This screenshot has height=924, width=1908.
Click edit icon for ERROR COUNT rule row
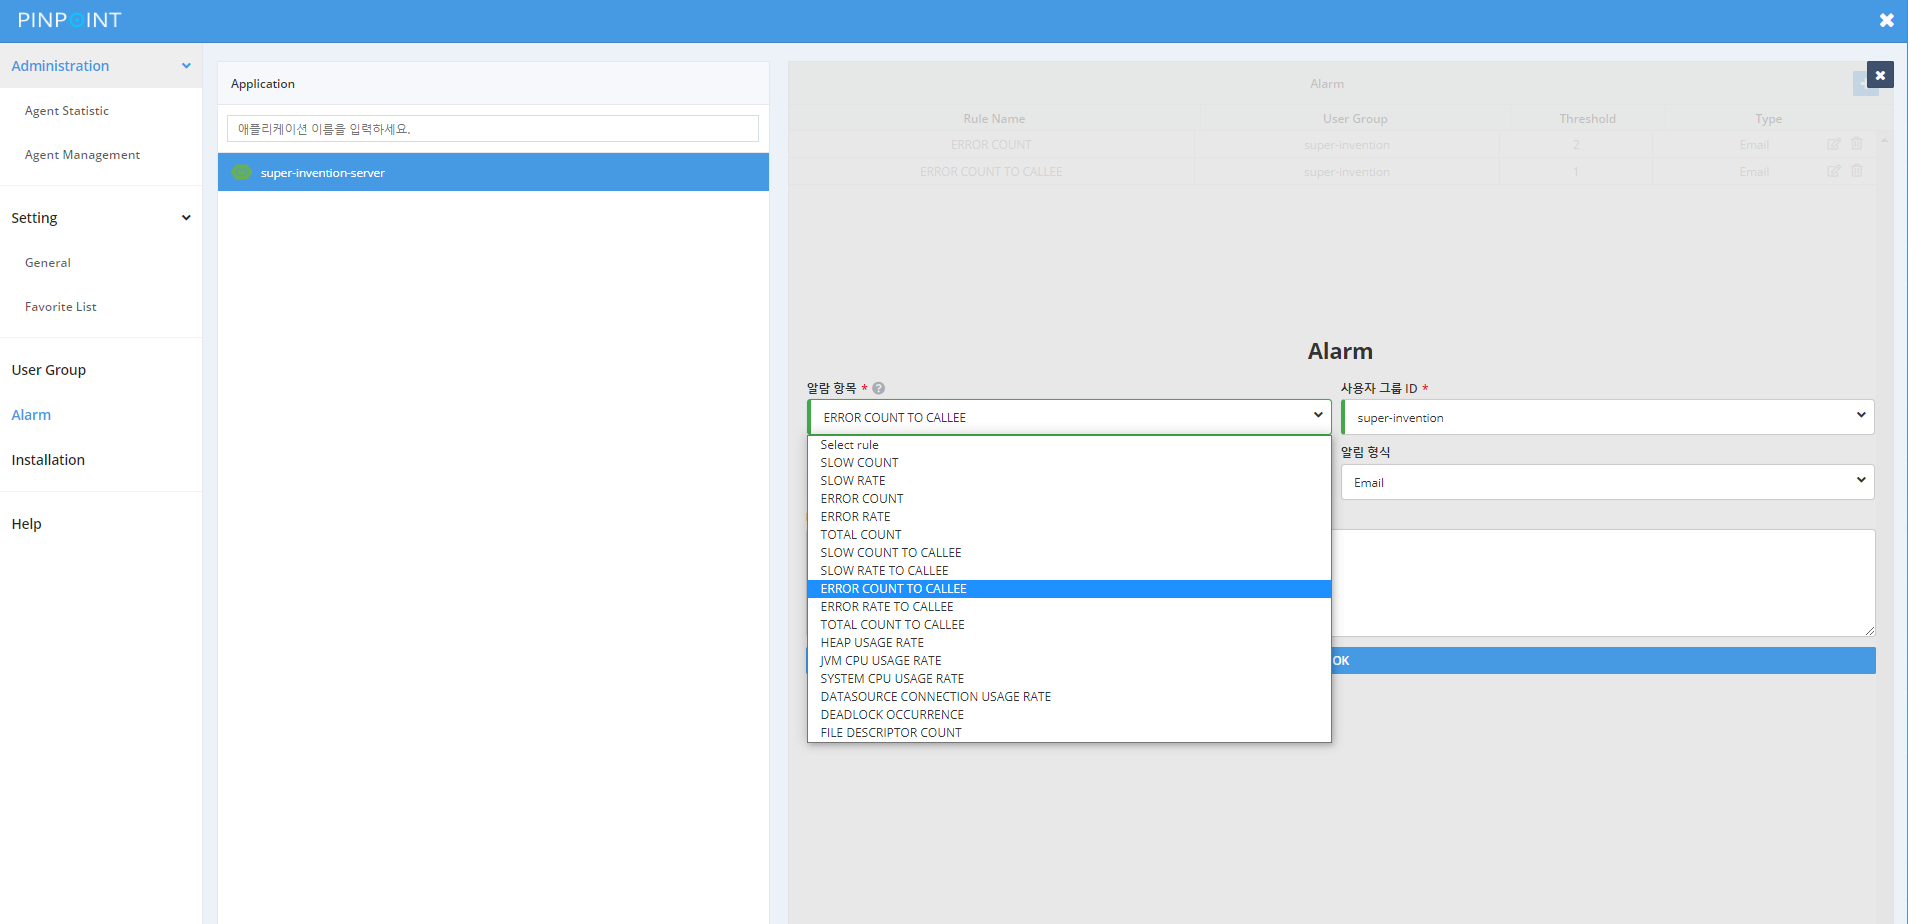[1833, 145]
